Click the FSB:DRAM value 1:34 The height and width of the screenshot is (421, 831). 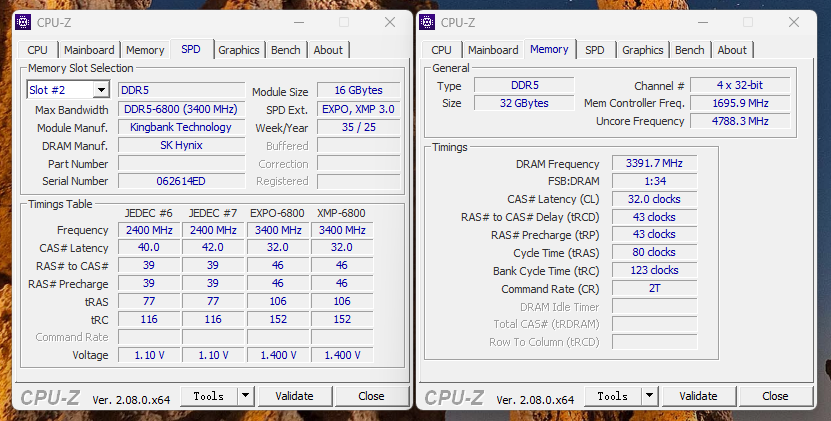pyautogui.click(x=655, y=181)
